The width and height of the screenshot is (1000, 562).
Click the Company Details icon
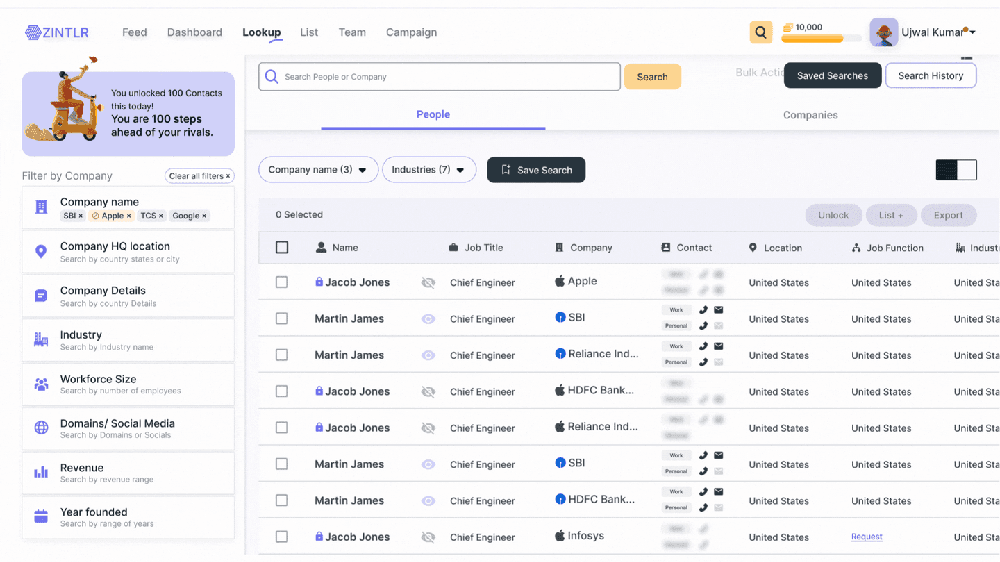pos(41,295)
